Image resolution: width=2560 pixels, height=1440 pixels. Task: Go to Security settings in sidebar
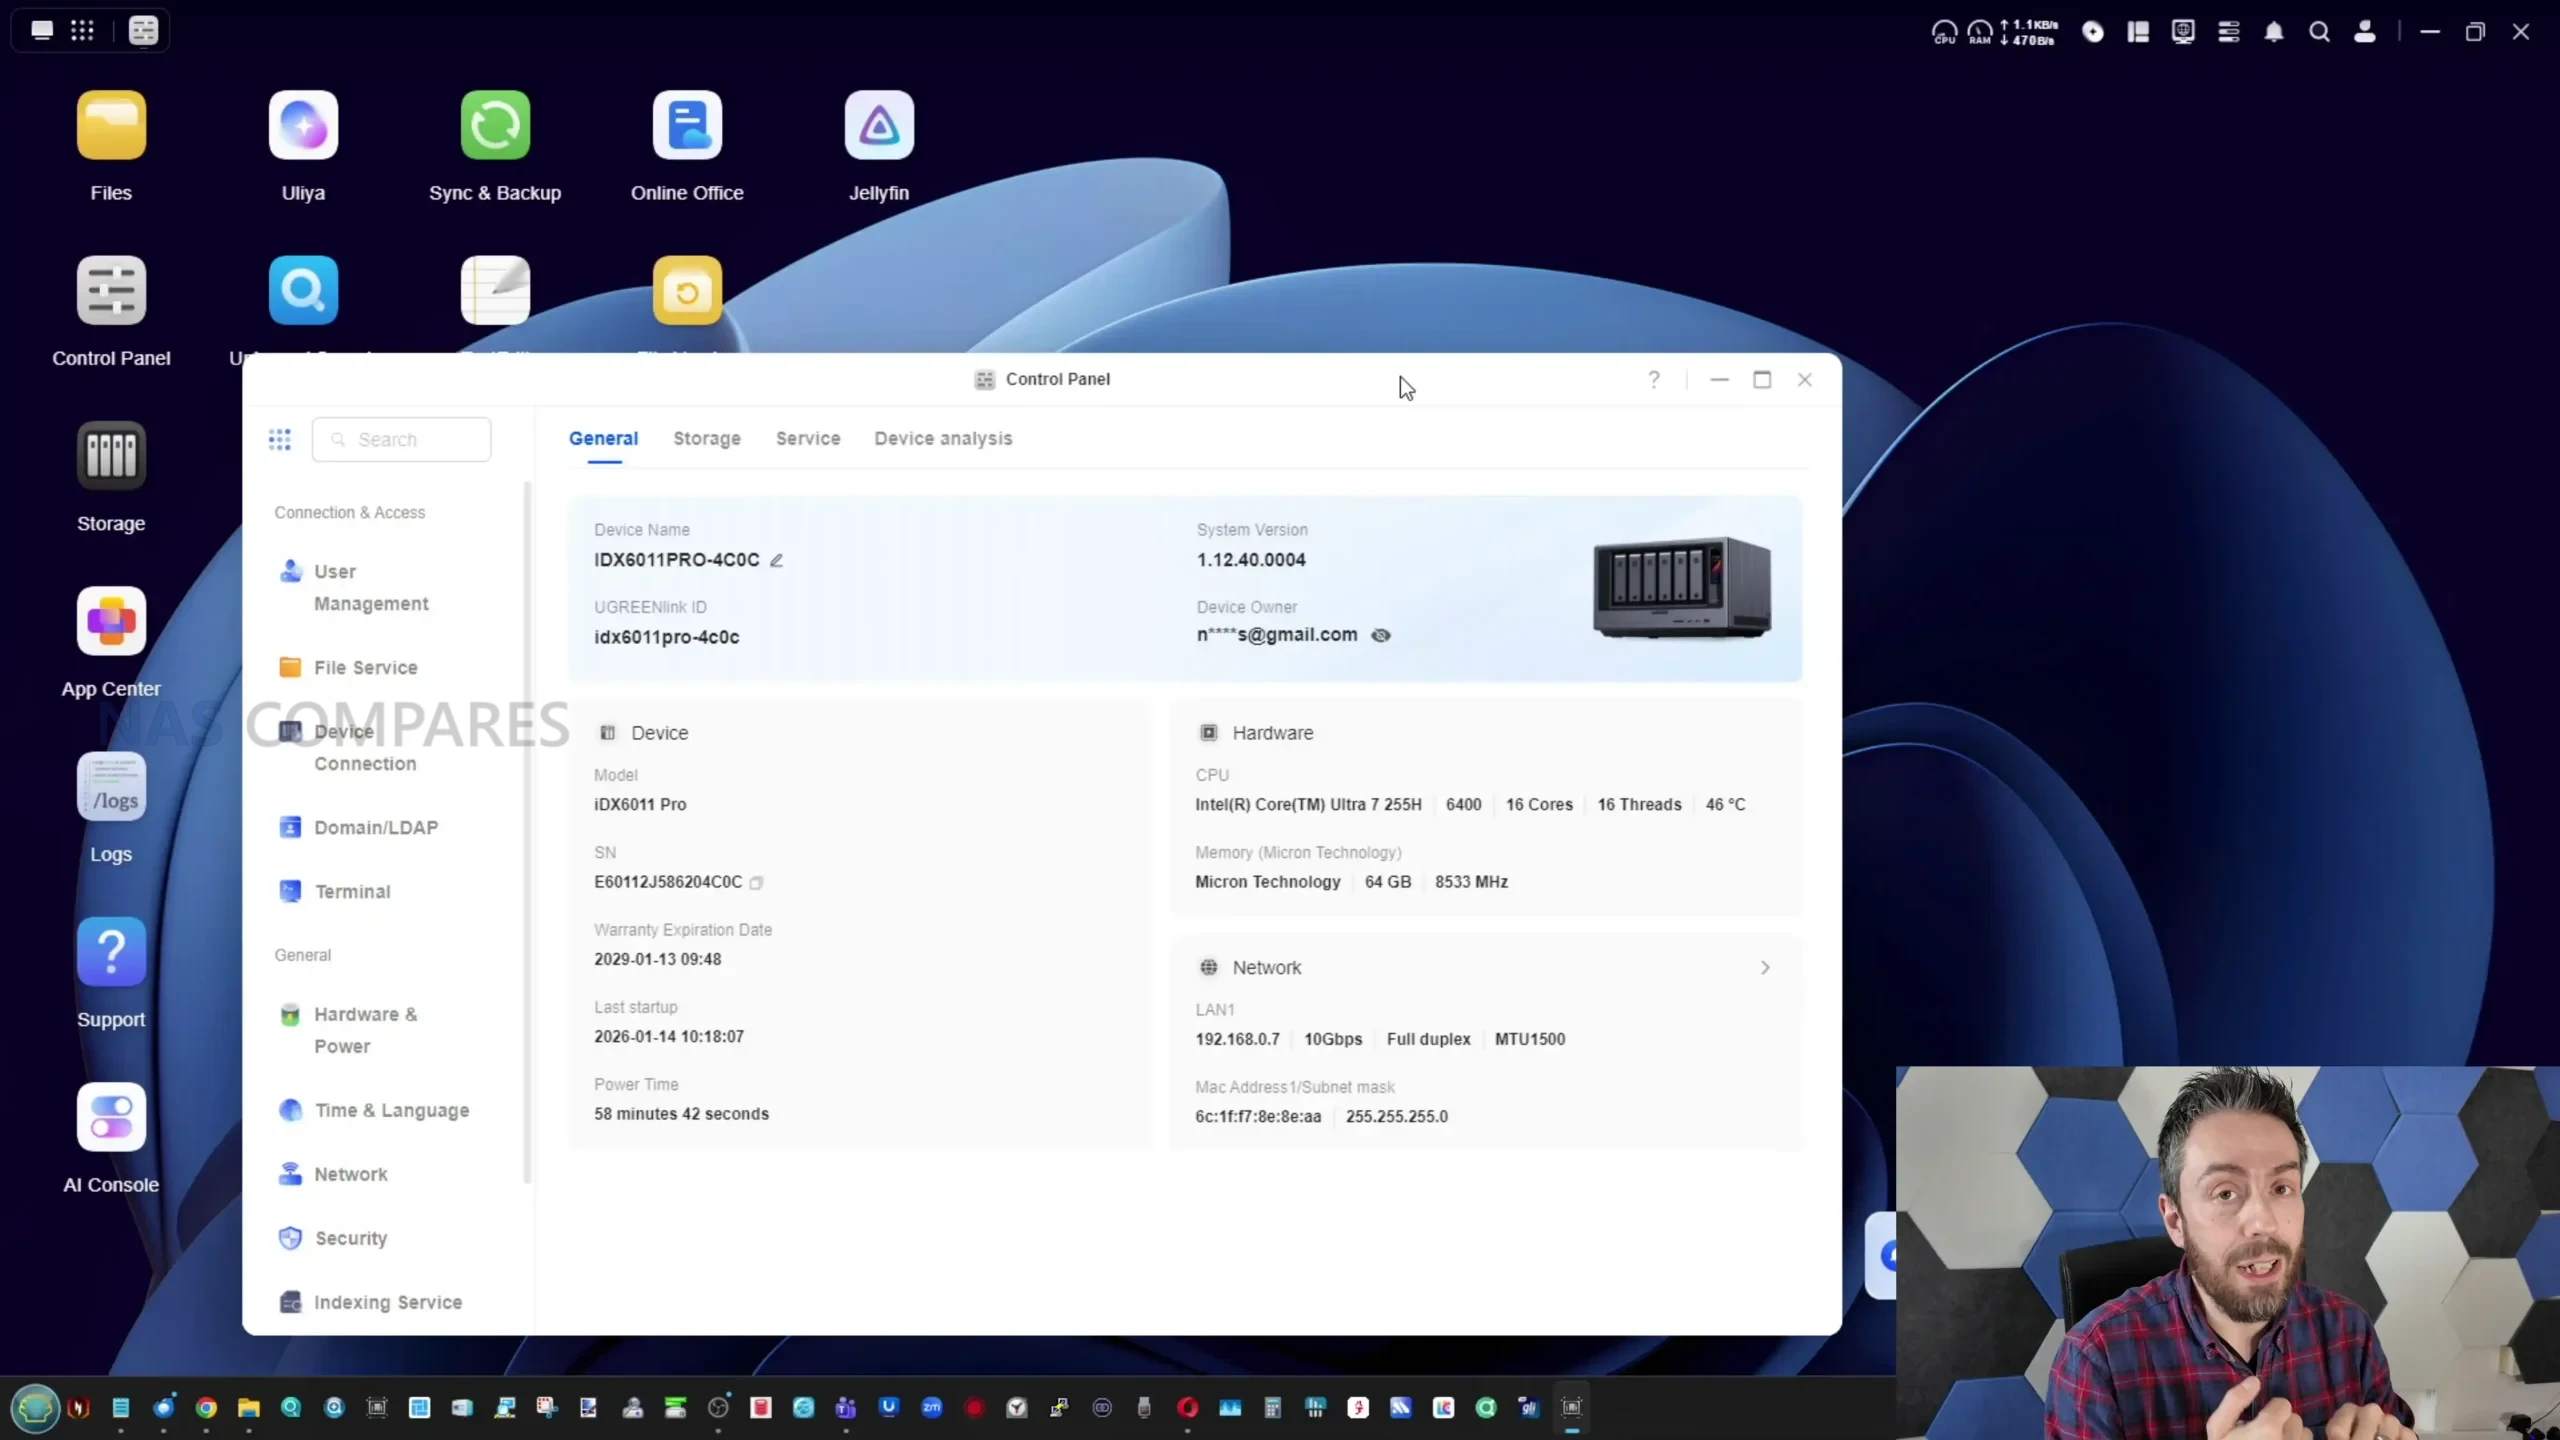pyautogui.click(x=350, y=1238)
